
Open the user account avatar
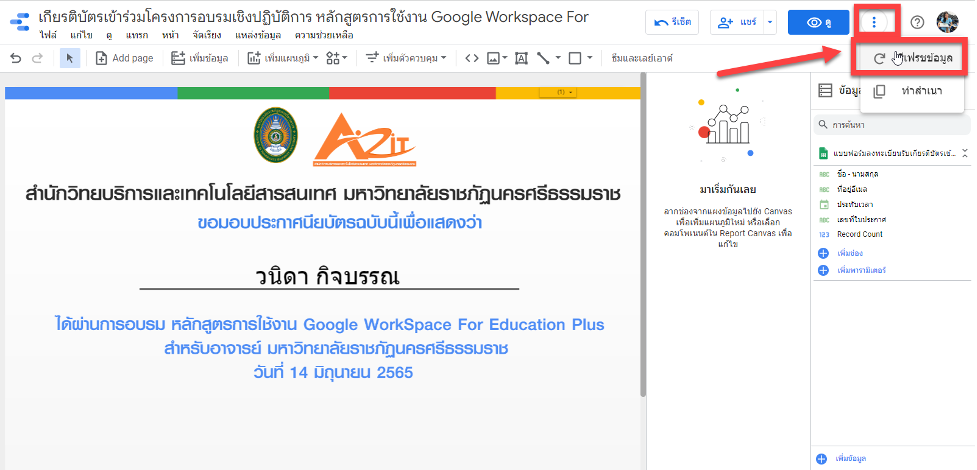pos(947,22)
